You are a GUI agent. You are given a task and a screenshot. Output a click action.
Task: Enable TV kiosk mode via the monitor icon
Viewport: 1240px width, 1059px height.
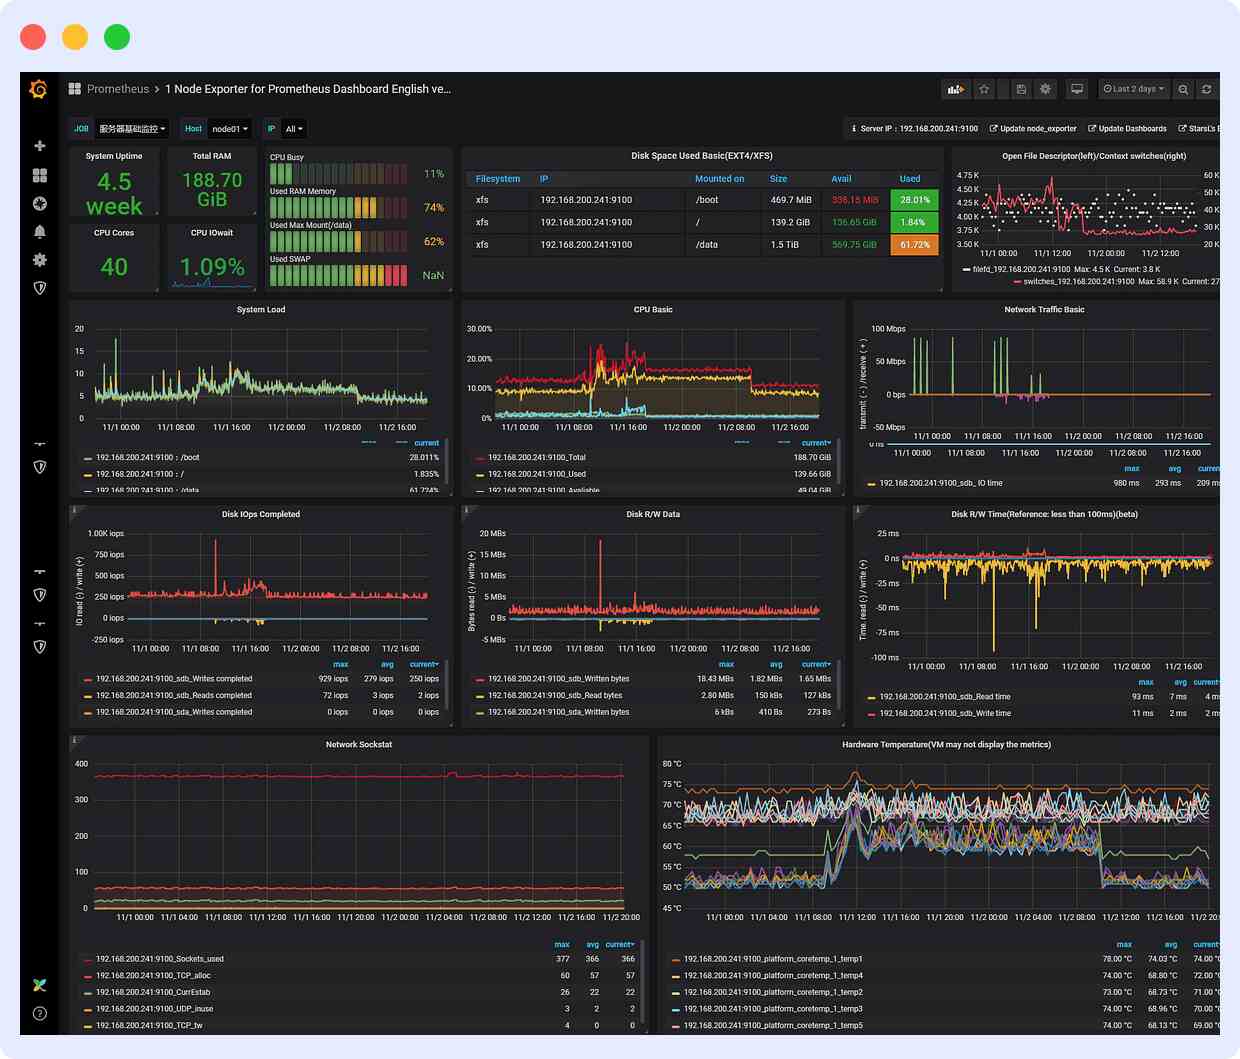[x=1077, y=89]
